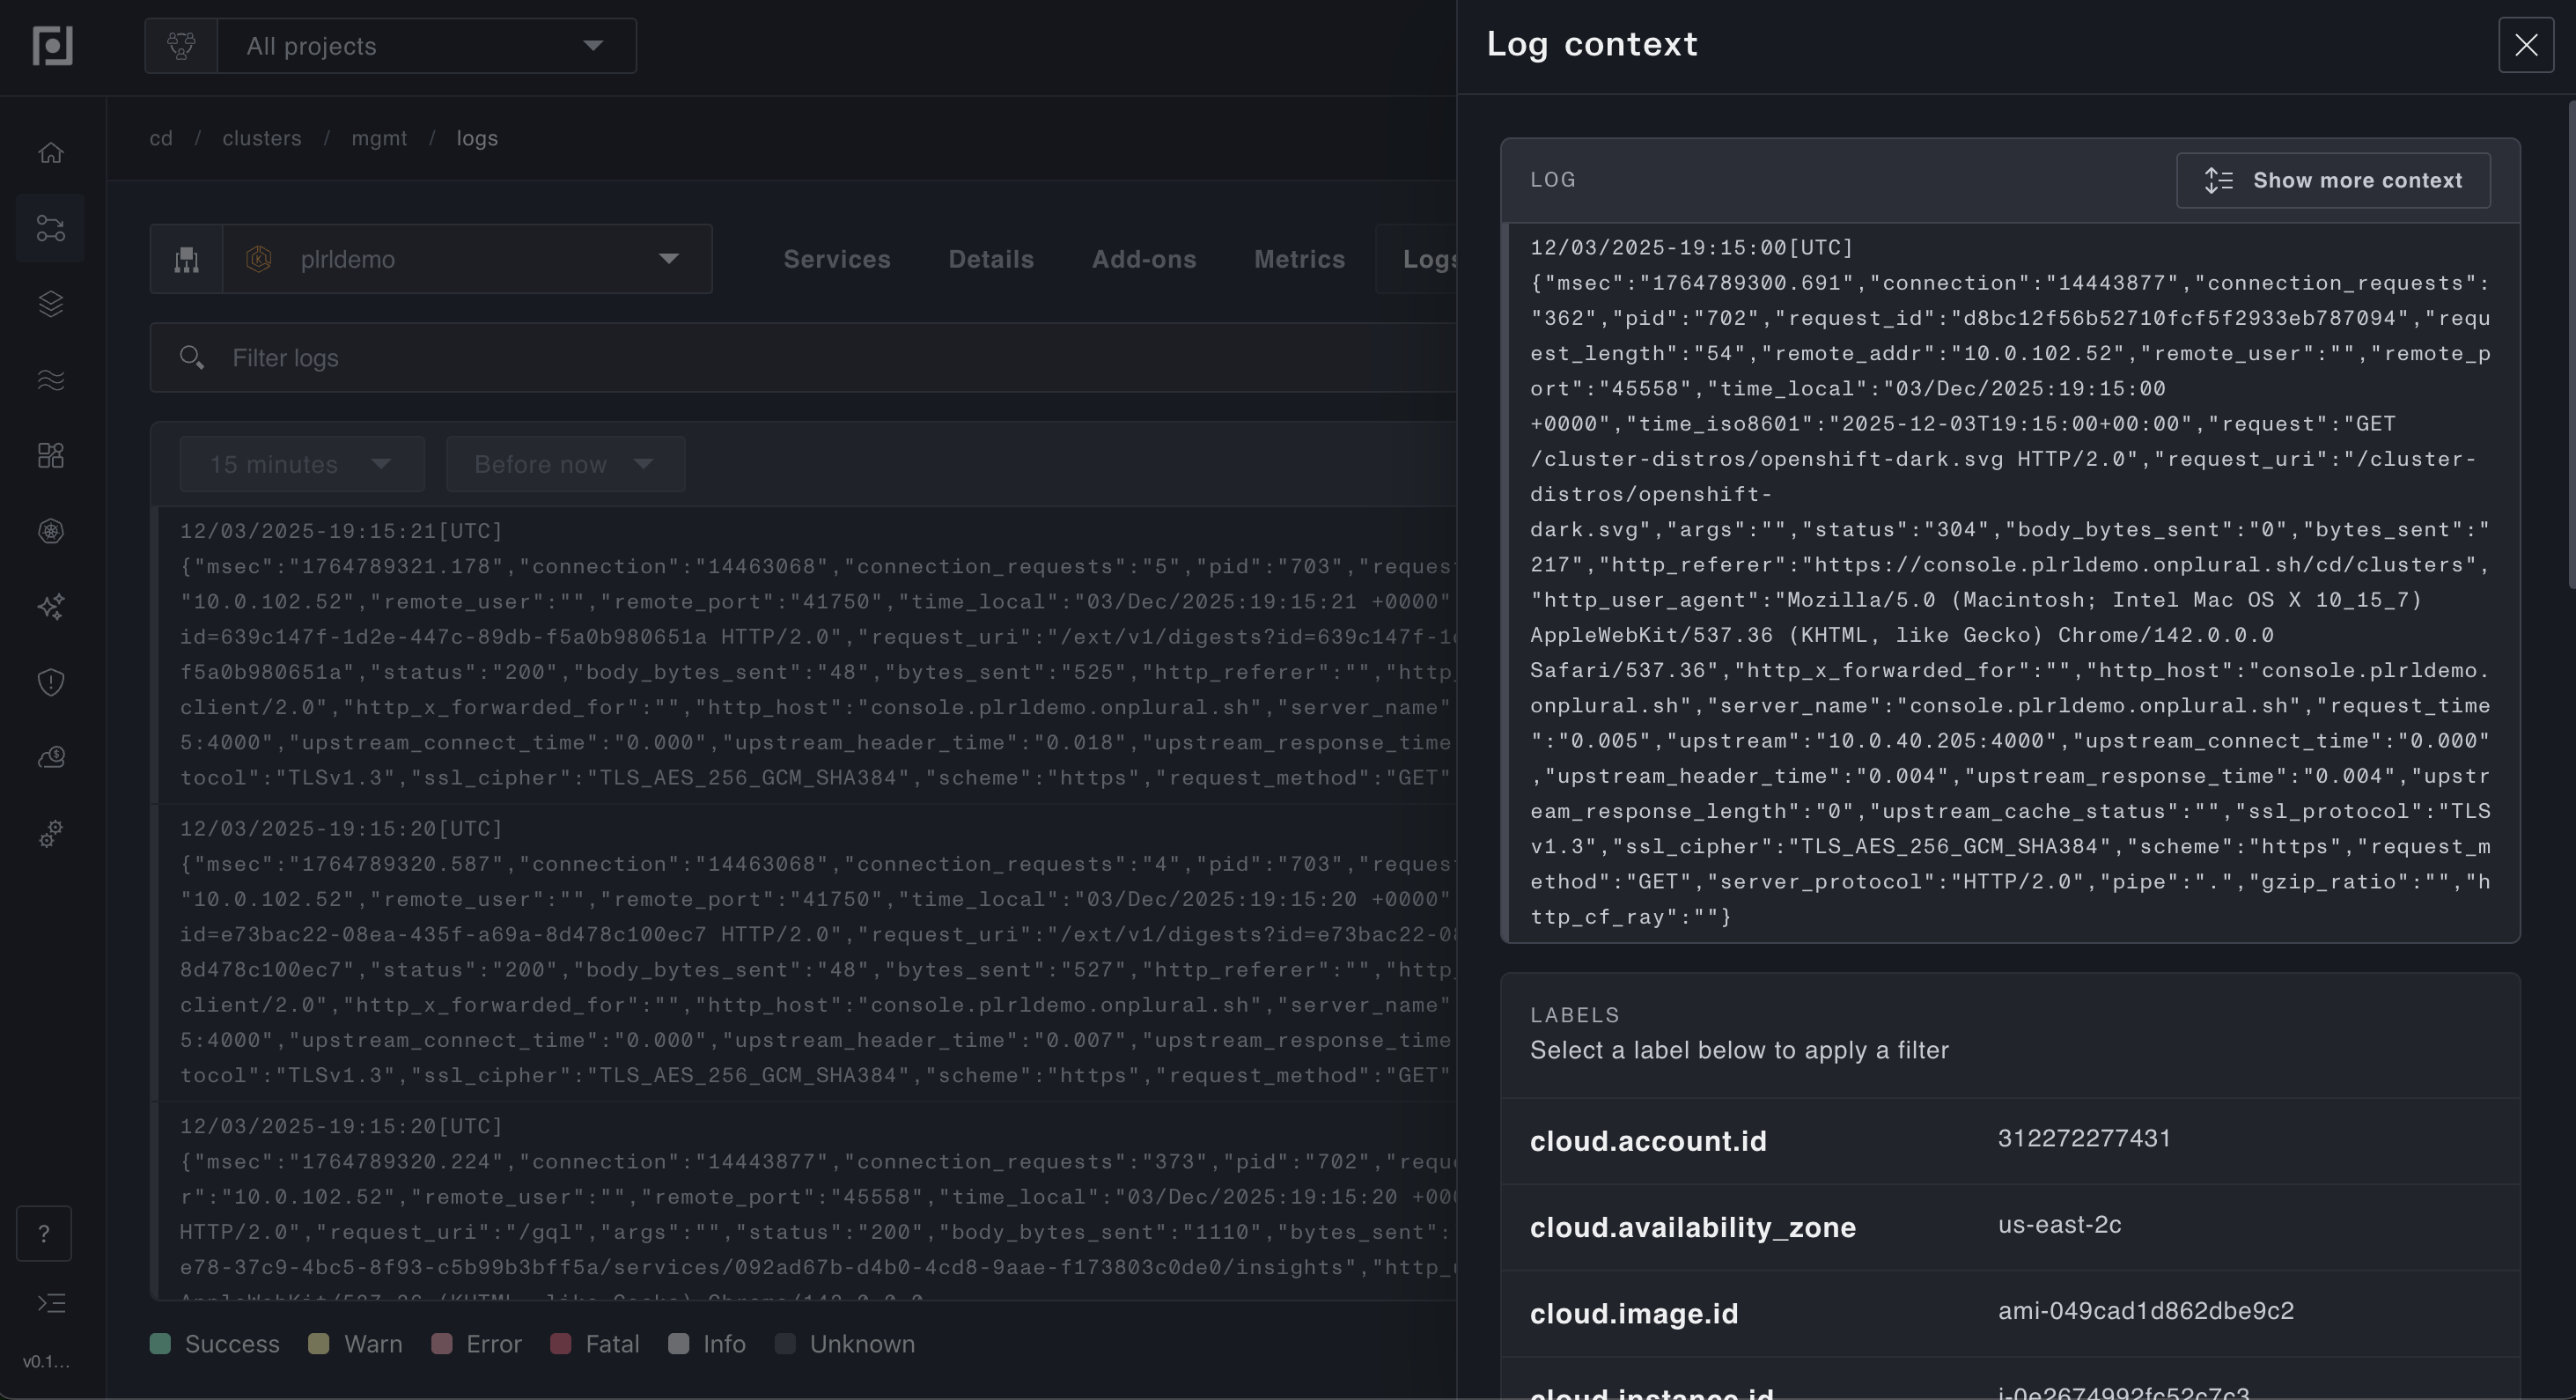This screenshot has height=1400, width=2576.
Task: Open the All projects dropdown
Action: [425, 46]
